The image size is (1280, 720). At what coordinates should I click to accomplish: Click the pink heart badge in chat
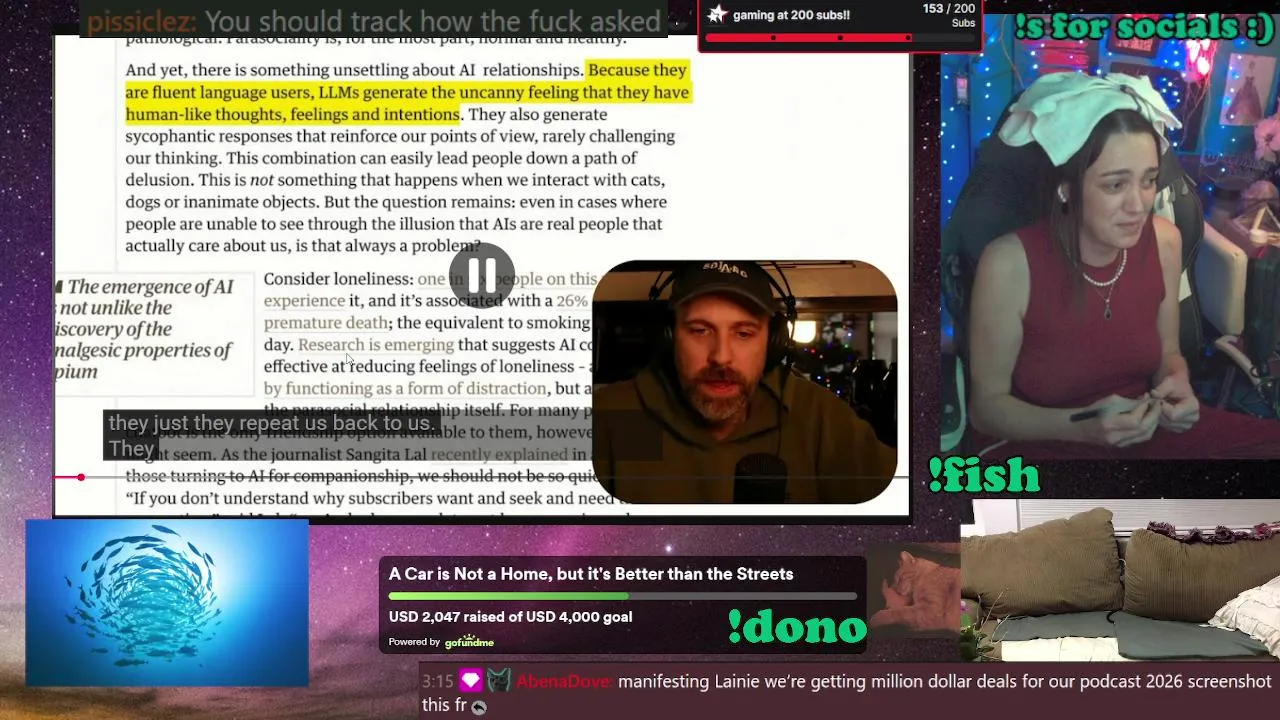pos(471,682)
